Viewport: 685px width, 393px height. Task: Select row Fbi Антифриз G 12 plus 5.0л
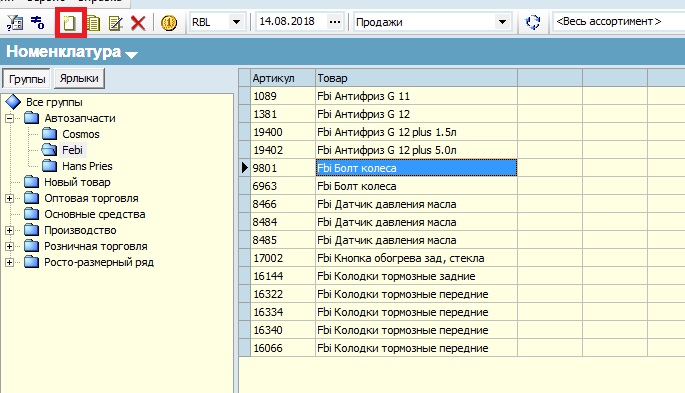pos(416,150)
